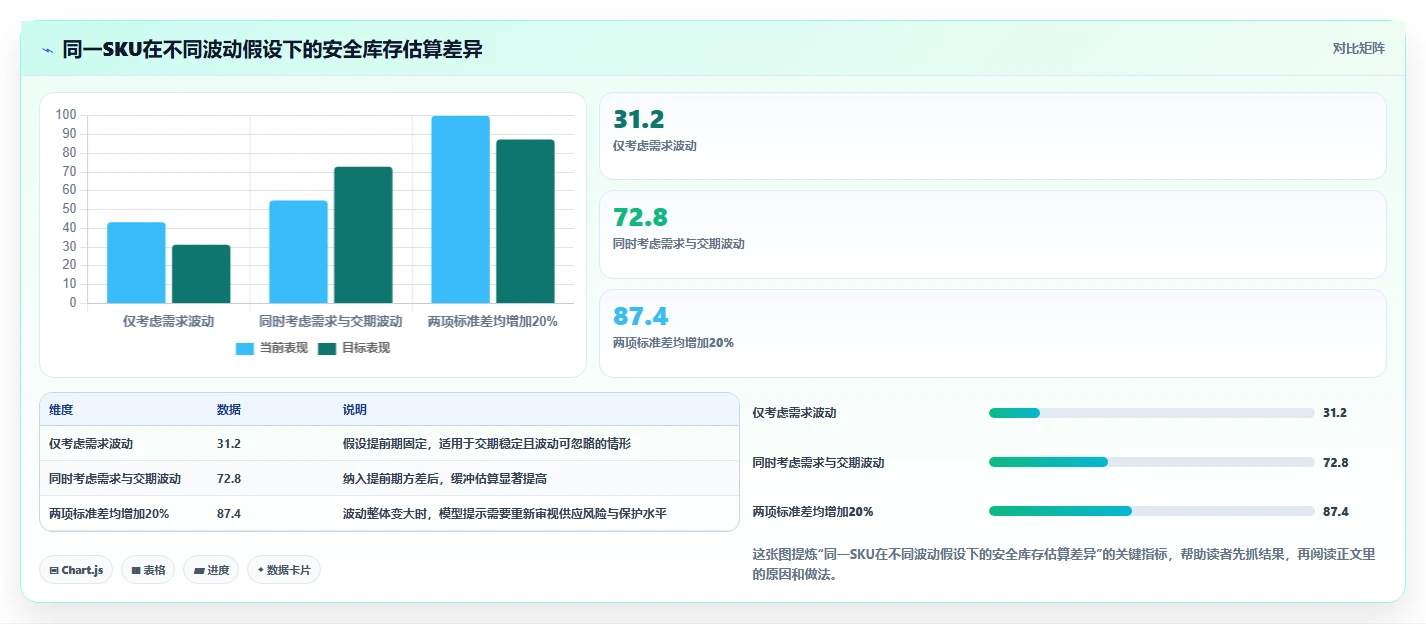Click the blue bar for 两项标准差均增加20%
Viewport: 1426px width, 624px height.
[460, 210]
